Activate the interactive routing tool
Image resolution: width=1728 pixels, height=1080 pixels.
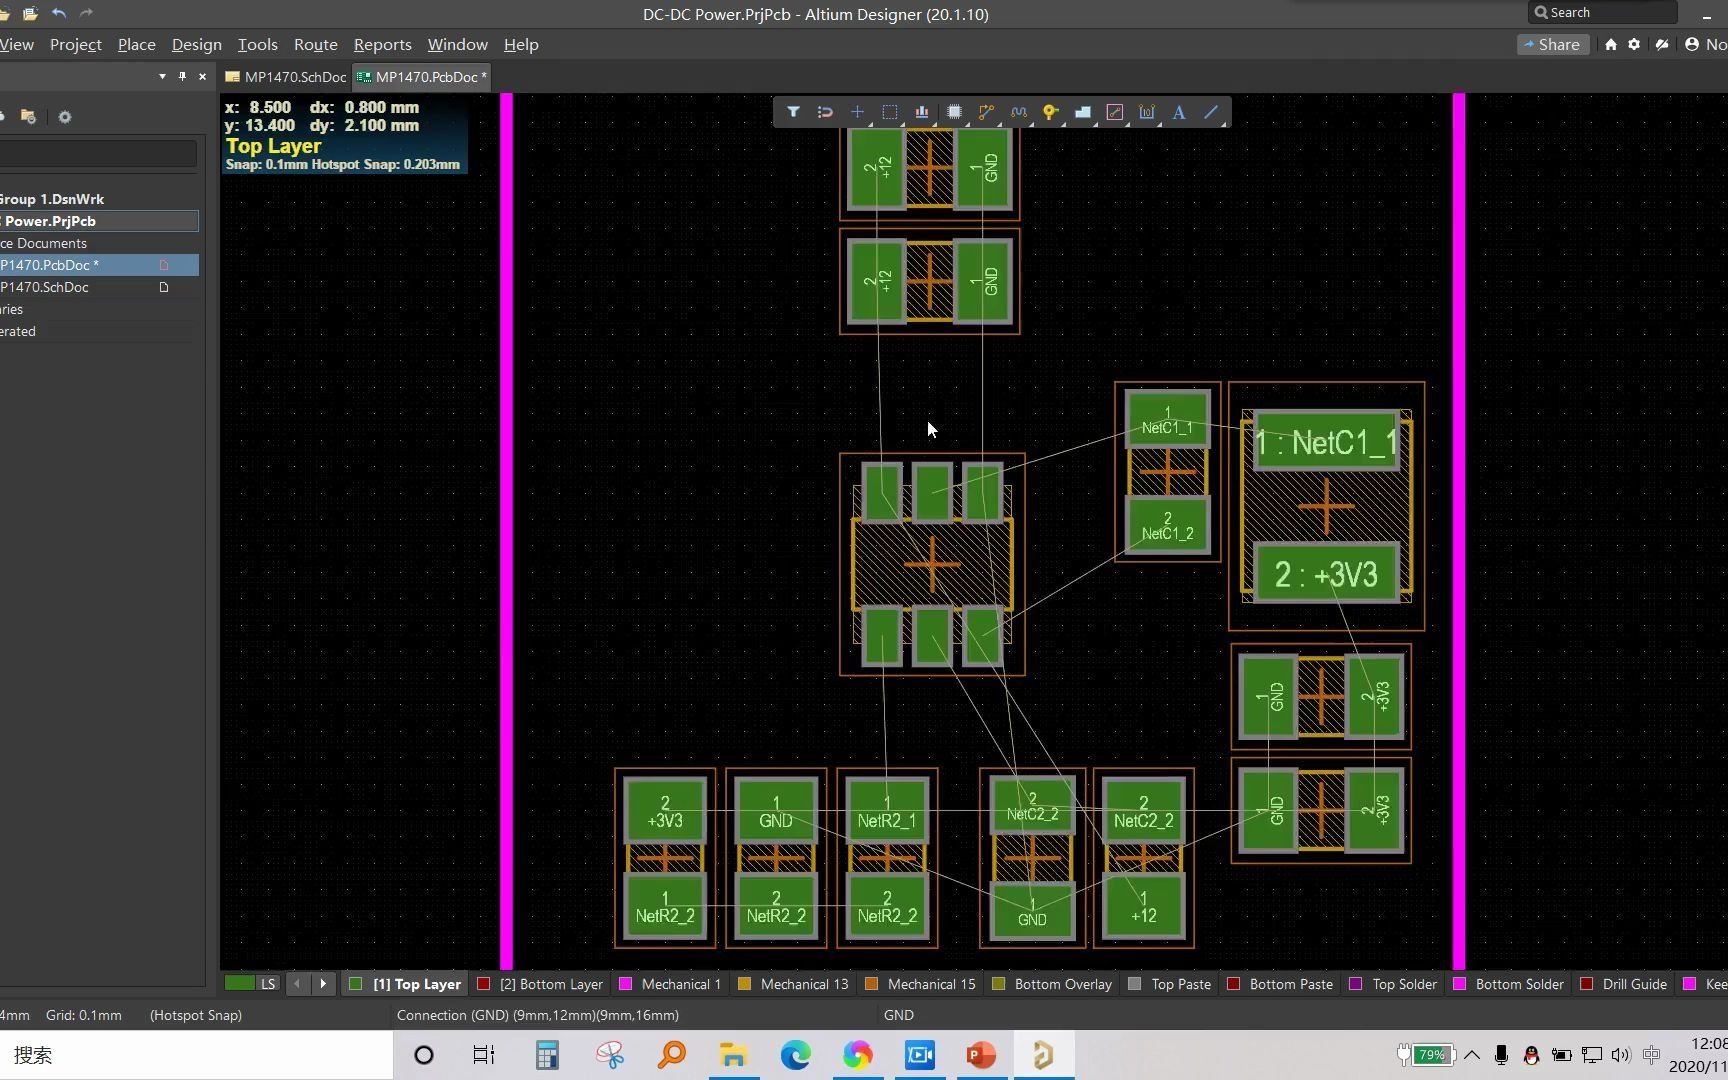coord(987,112)
